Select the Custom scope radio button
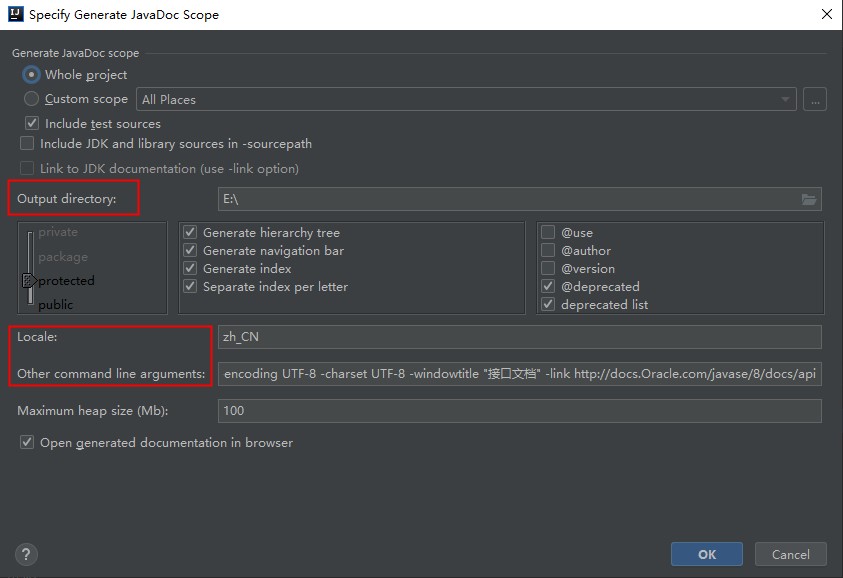This screenshot has width=843, height=578. coord(32,99)
